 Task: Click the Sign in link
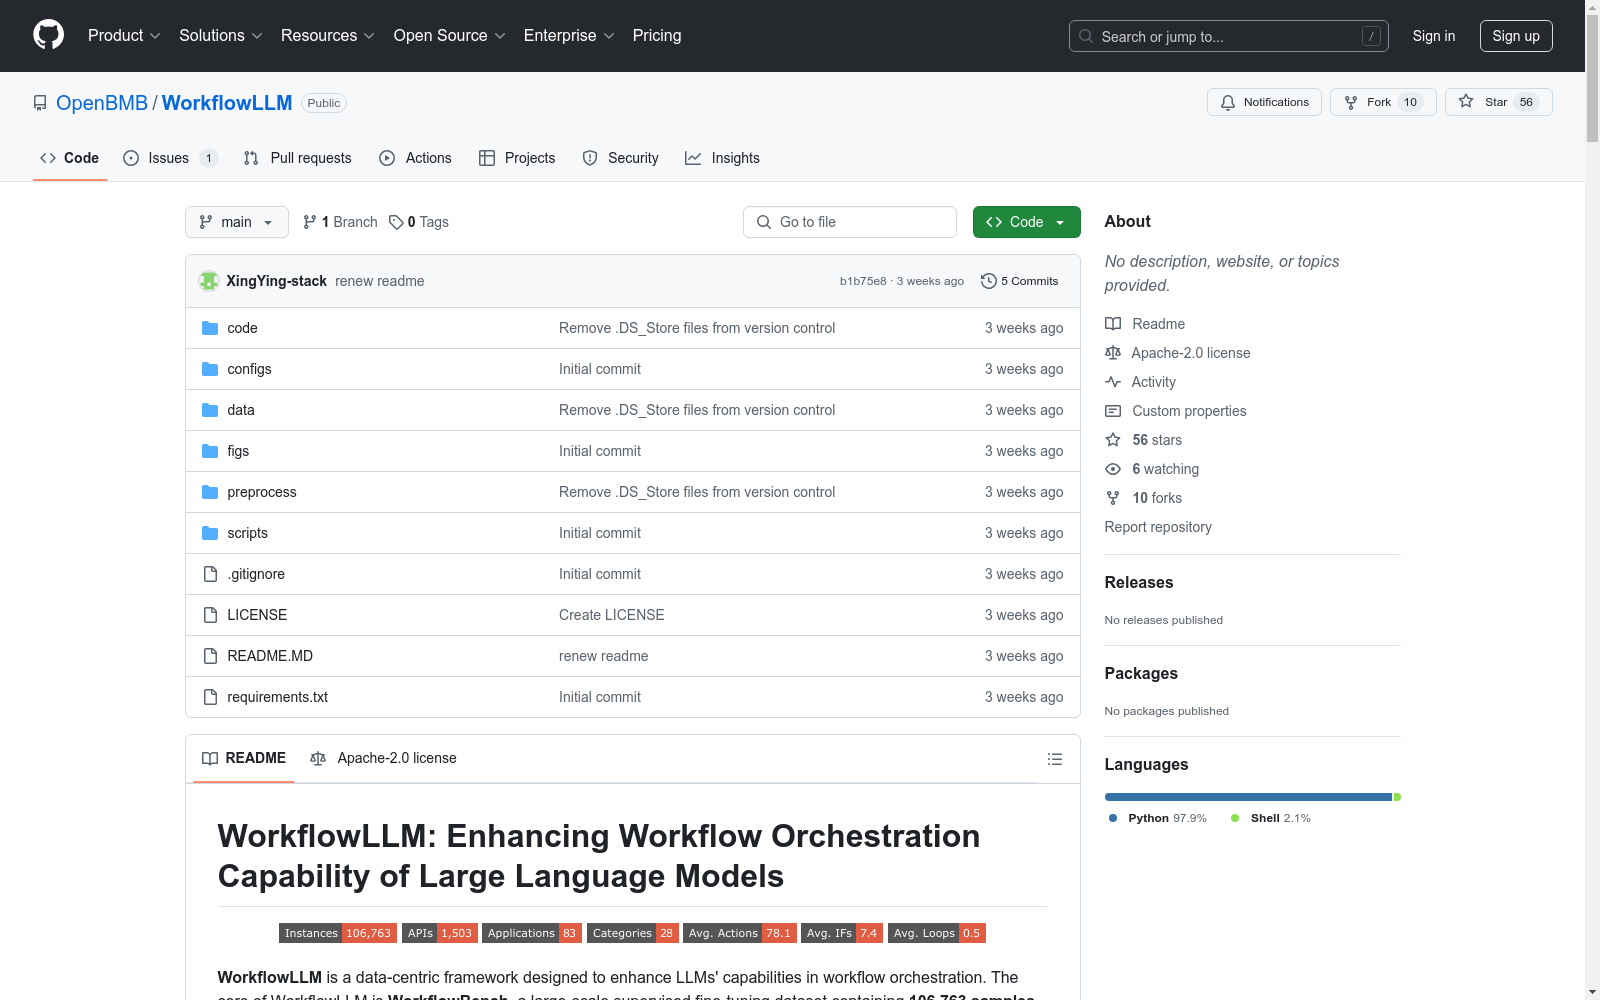(x=1434, y=36)
